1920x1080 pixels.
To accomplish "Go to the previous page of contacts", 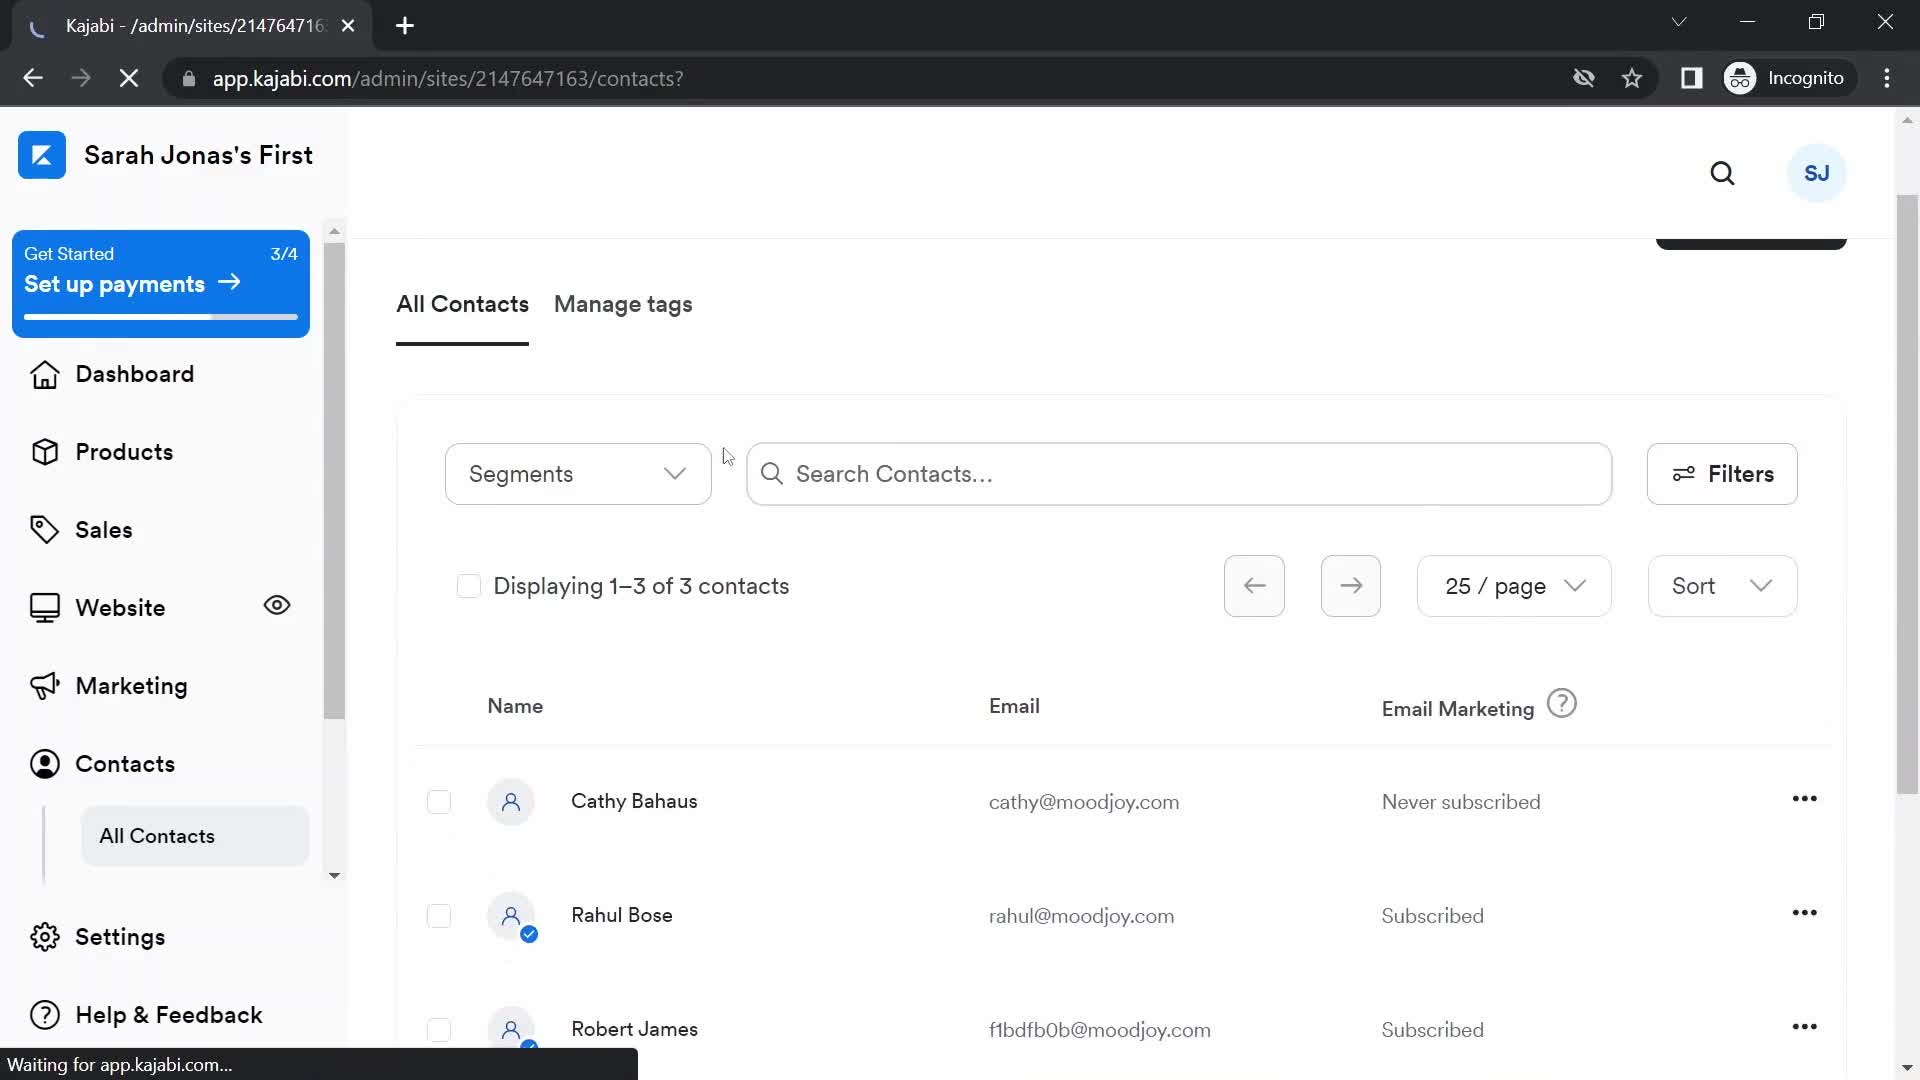I will point(1254,586).
